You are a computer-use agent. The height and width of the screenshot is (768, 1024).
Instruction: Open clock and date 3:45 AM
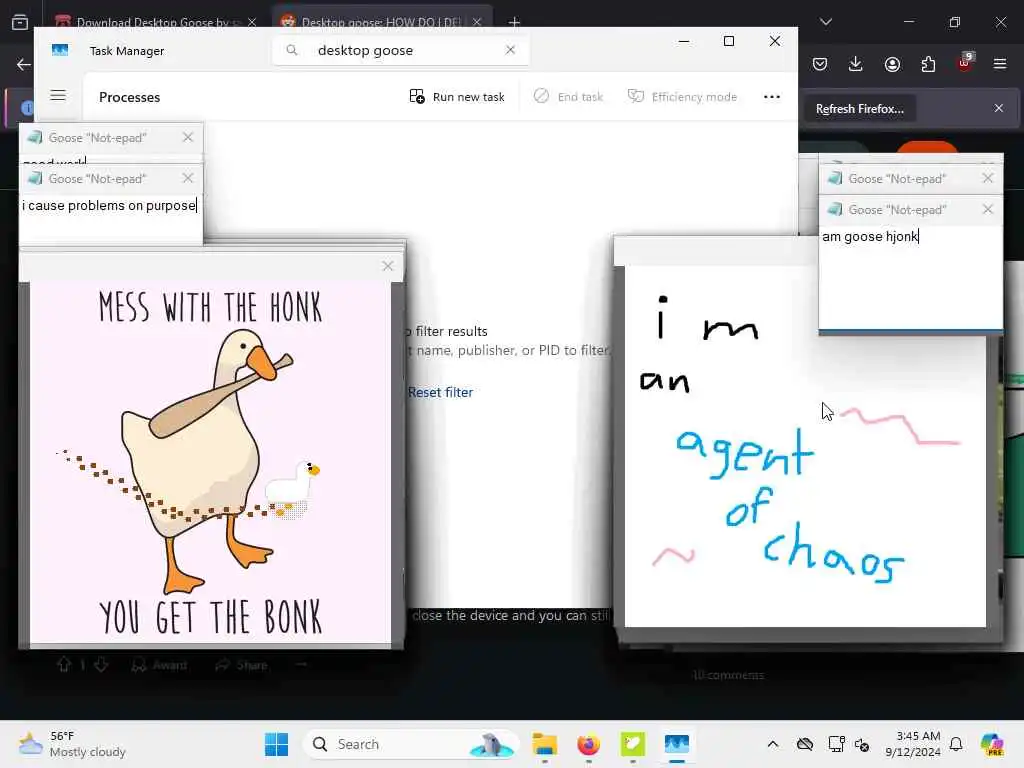pyautogui.click(x=913, y=744)
